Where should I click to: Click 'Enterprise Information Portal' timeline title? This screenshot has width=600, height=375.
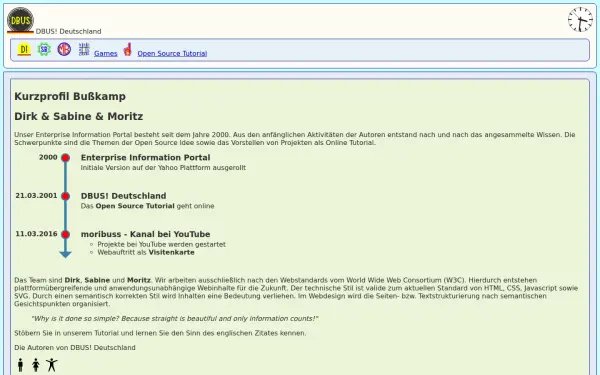click(145, 158)
